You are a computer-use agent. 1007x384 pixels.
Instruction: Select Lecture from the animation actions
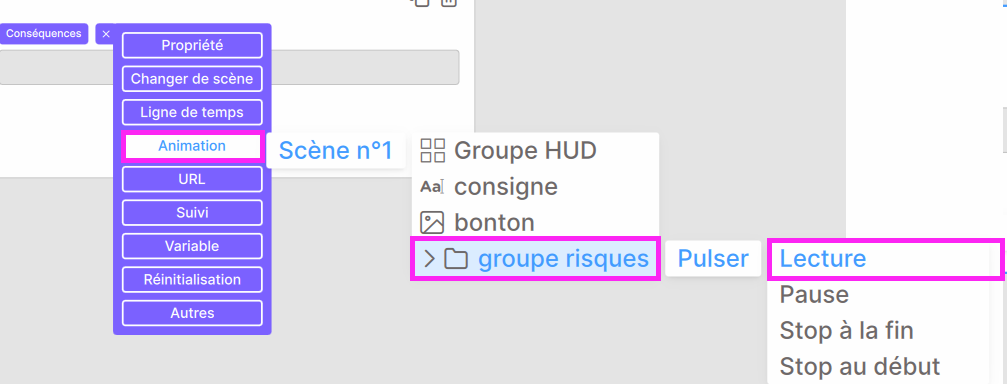[885, 259]
